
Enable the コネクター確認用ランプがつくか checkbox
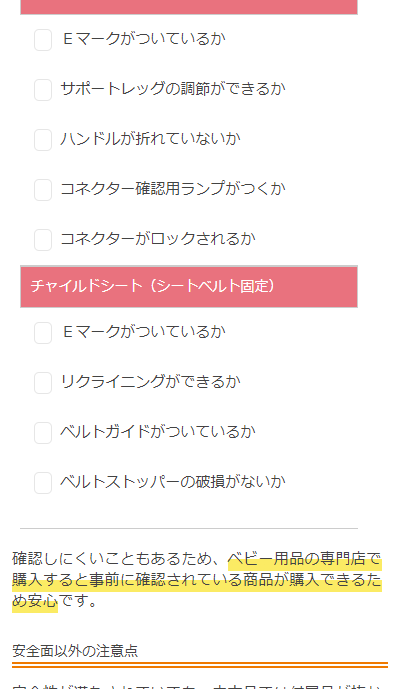[43, 190]
